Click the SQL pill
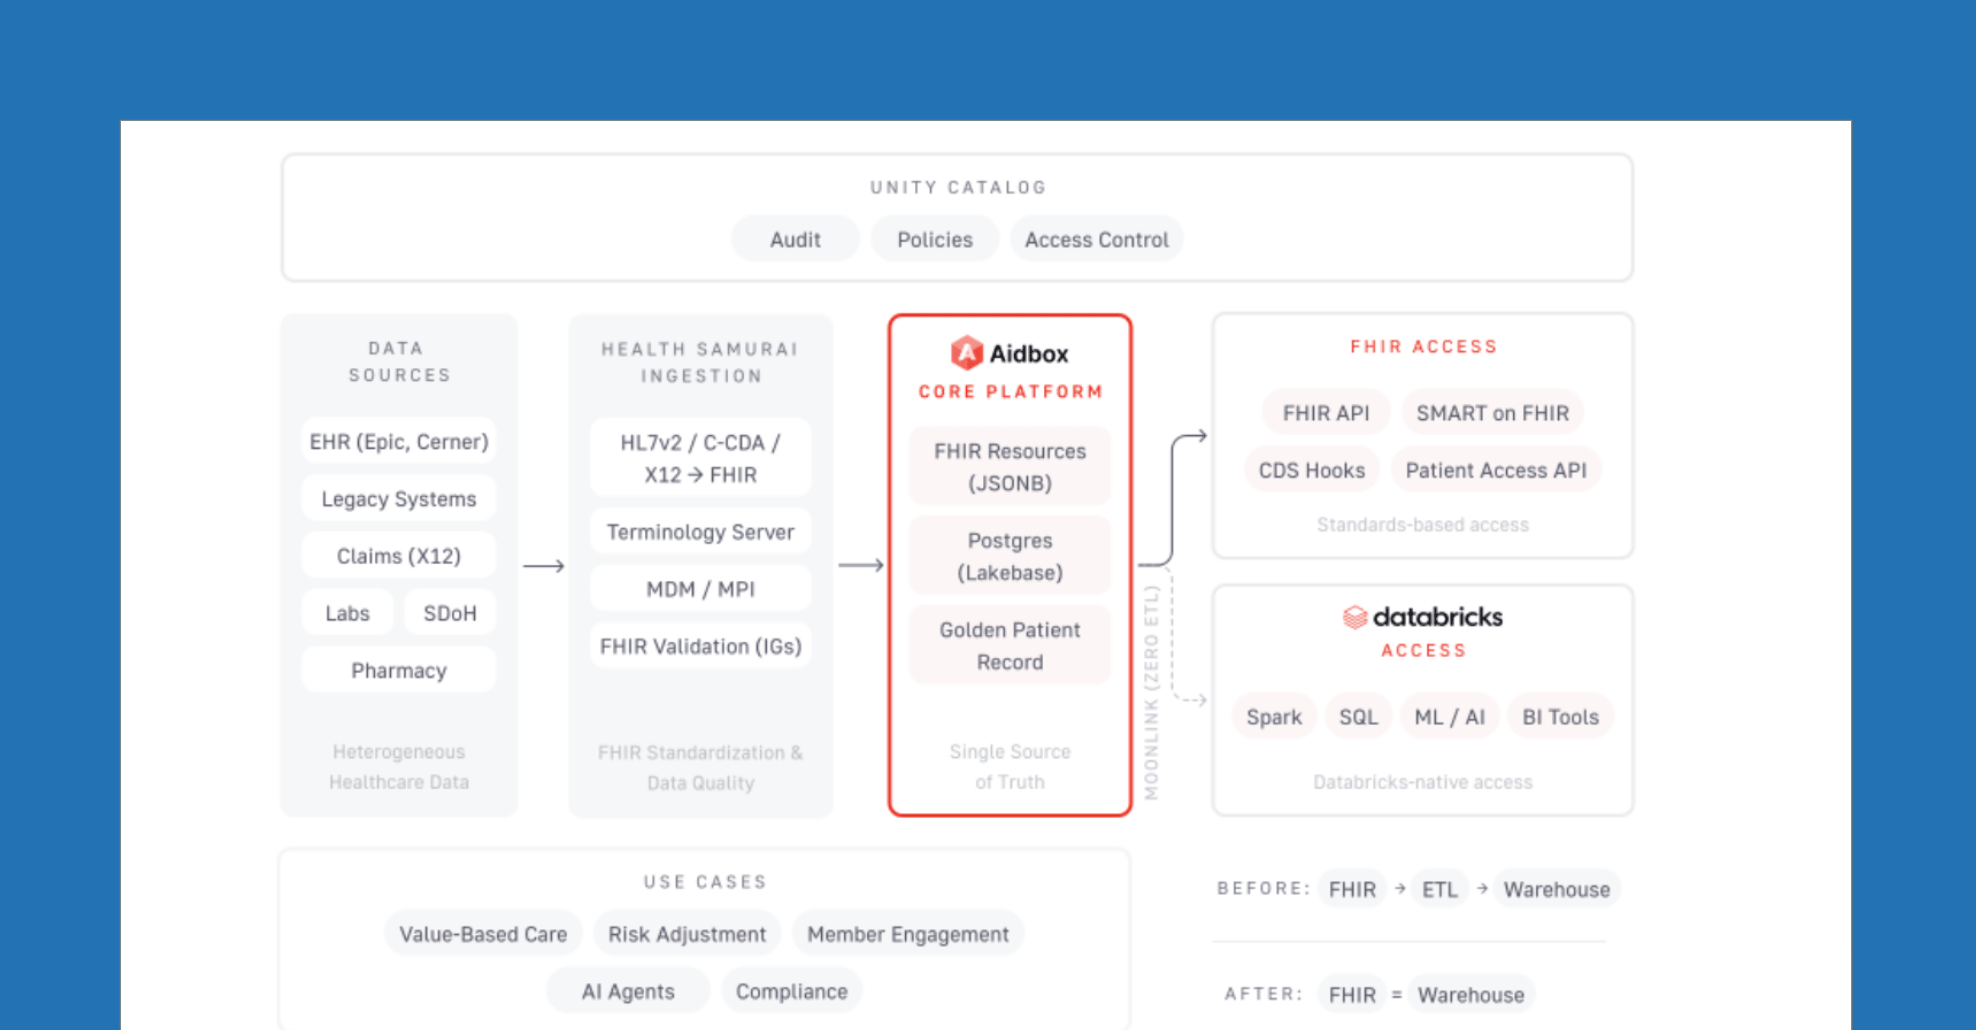Viewport: 1976px width, 1030px height. [x=1358, y=716]
